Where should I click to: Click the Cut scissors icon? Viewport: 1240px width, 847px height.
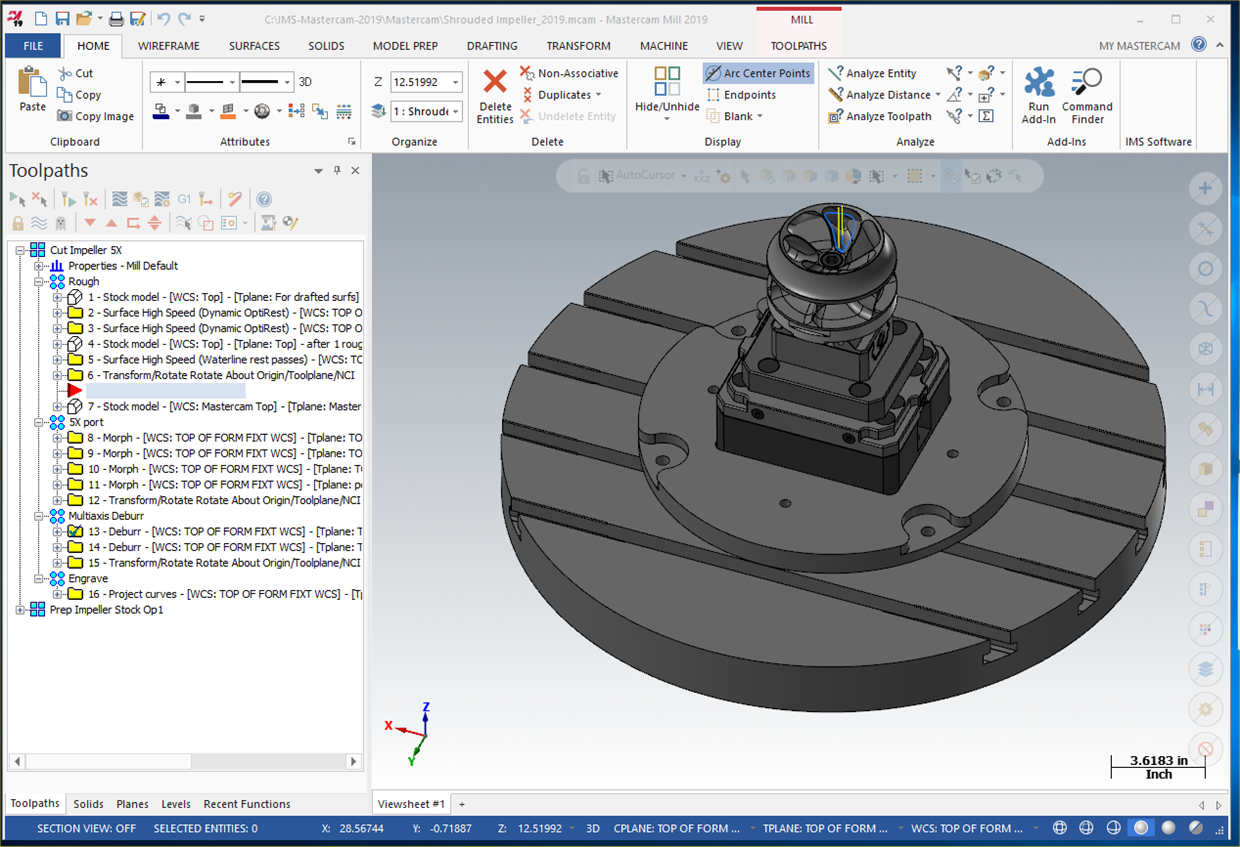[x=64, y=73]
